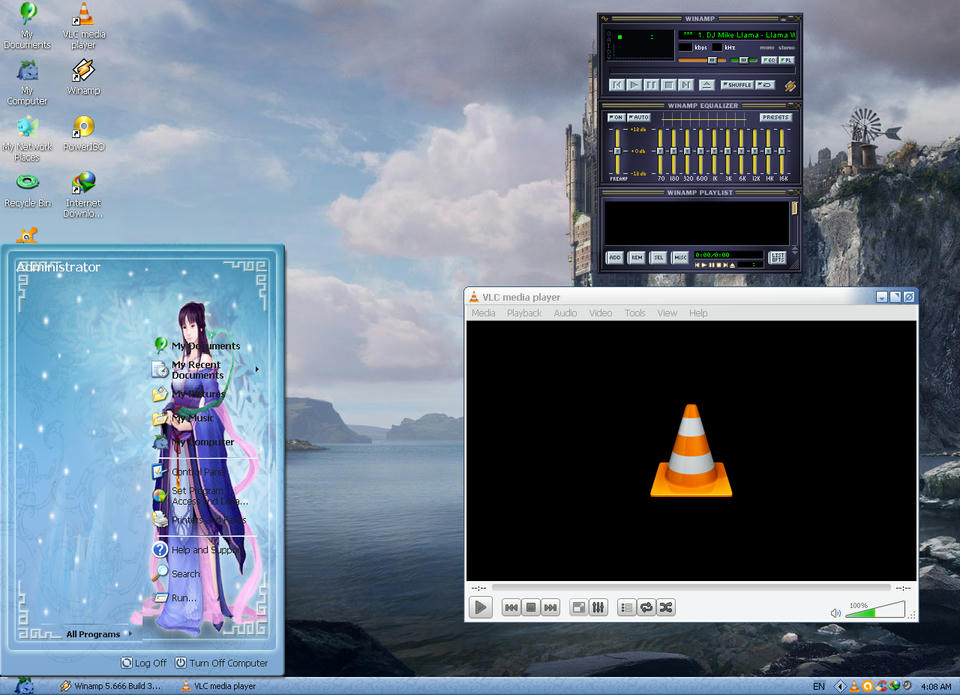
Task: Stop playback in Winamp main window
Action: click(669, 85)
